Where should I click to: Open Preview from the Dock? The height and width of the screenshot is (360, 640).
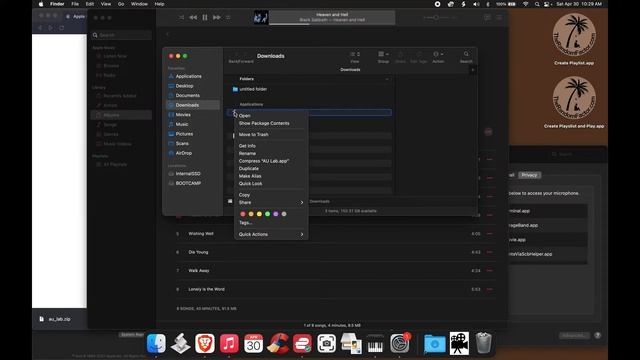(x=351, y=343)
